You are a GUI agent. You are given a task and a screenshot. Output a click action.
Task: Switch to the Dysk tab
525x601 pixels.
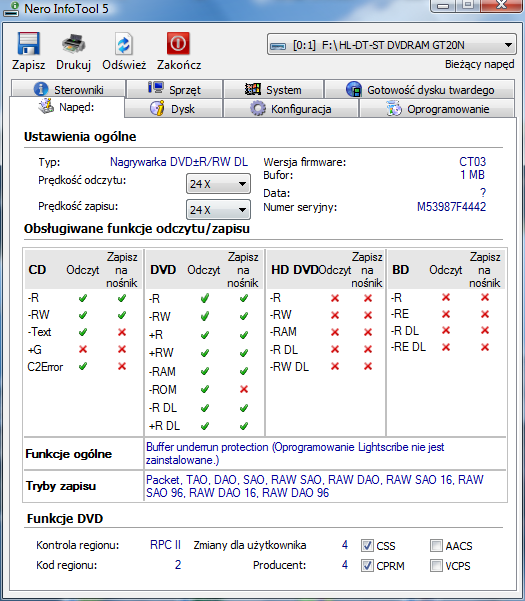coord(173,108)
